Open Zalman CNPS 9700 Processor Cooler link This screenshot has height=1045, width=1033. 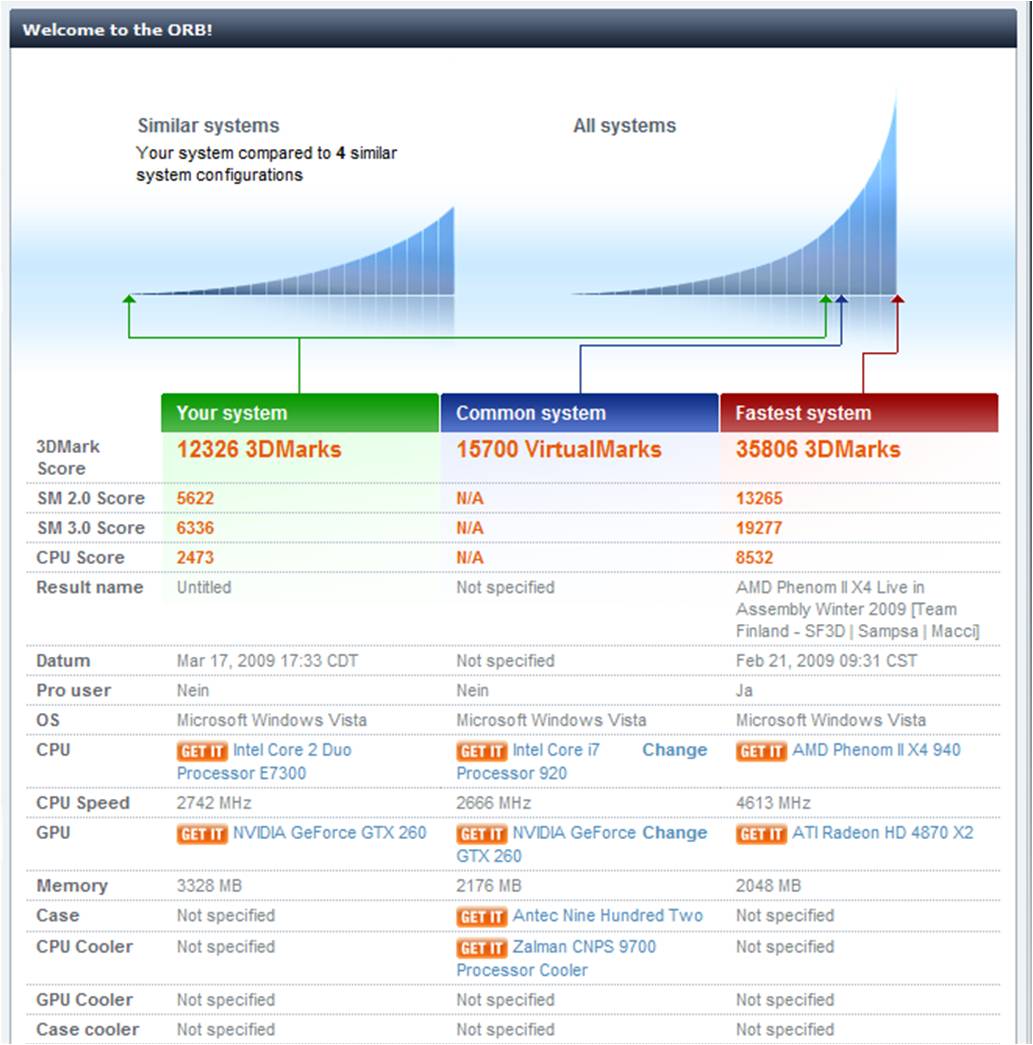pyautogui.click(x=556, y=958)
